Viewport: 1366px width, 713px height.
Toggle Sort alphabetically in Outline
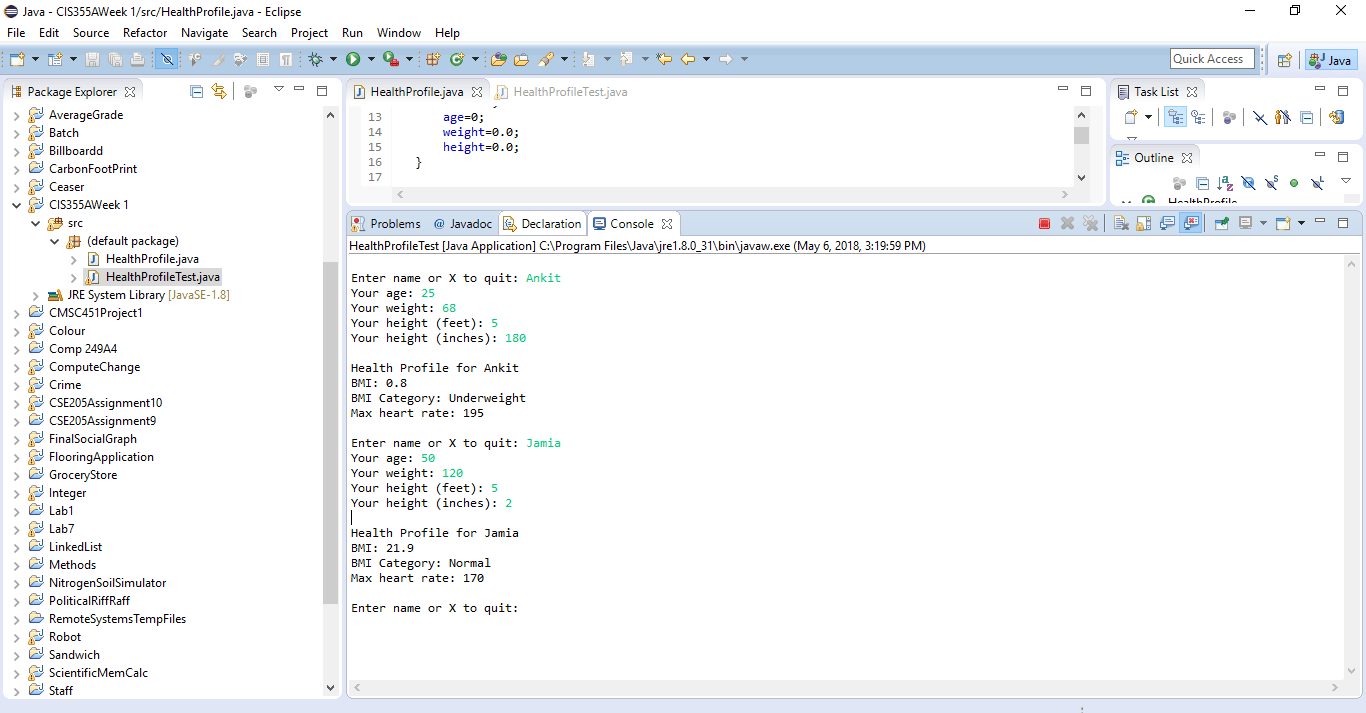tap(1225, 183)
